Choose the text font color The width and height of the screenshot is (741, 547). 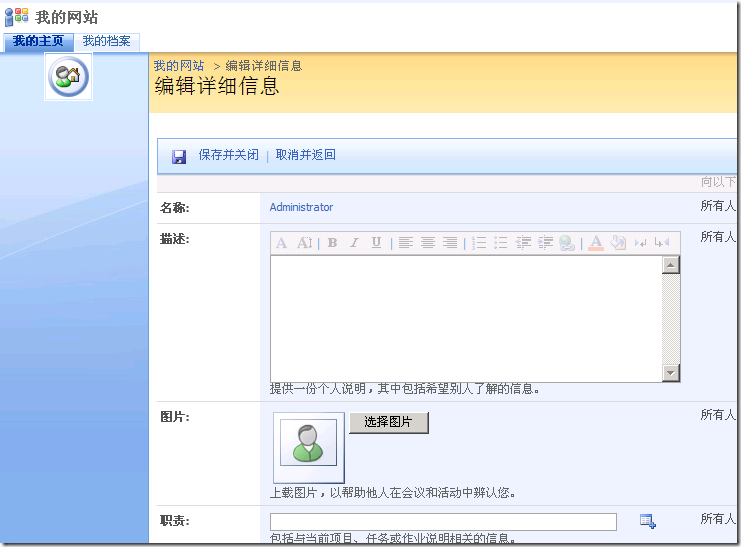596,243
